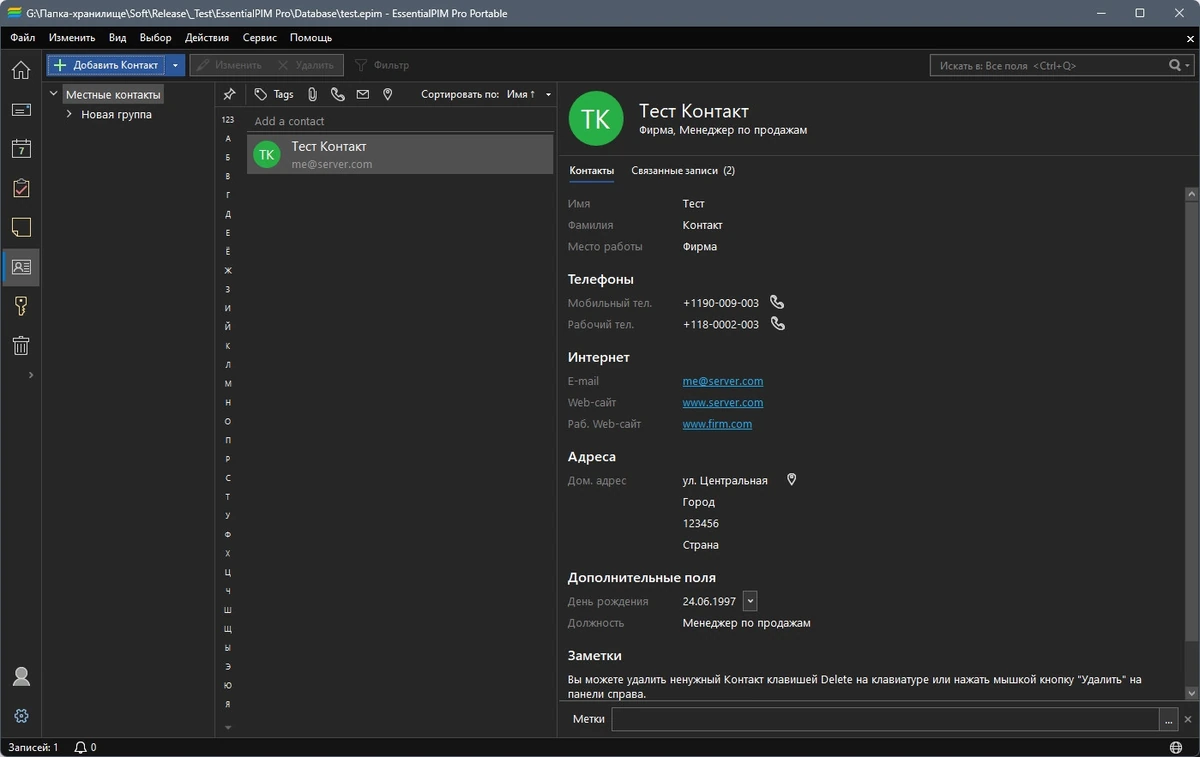Toggle pin on the contact list
This screenshot has height=757, width=1200.
pyautogui.click(x=229, y=94)
